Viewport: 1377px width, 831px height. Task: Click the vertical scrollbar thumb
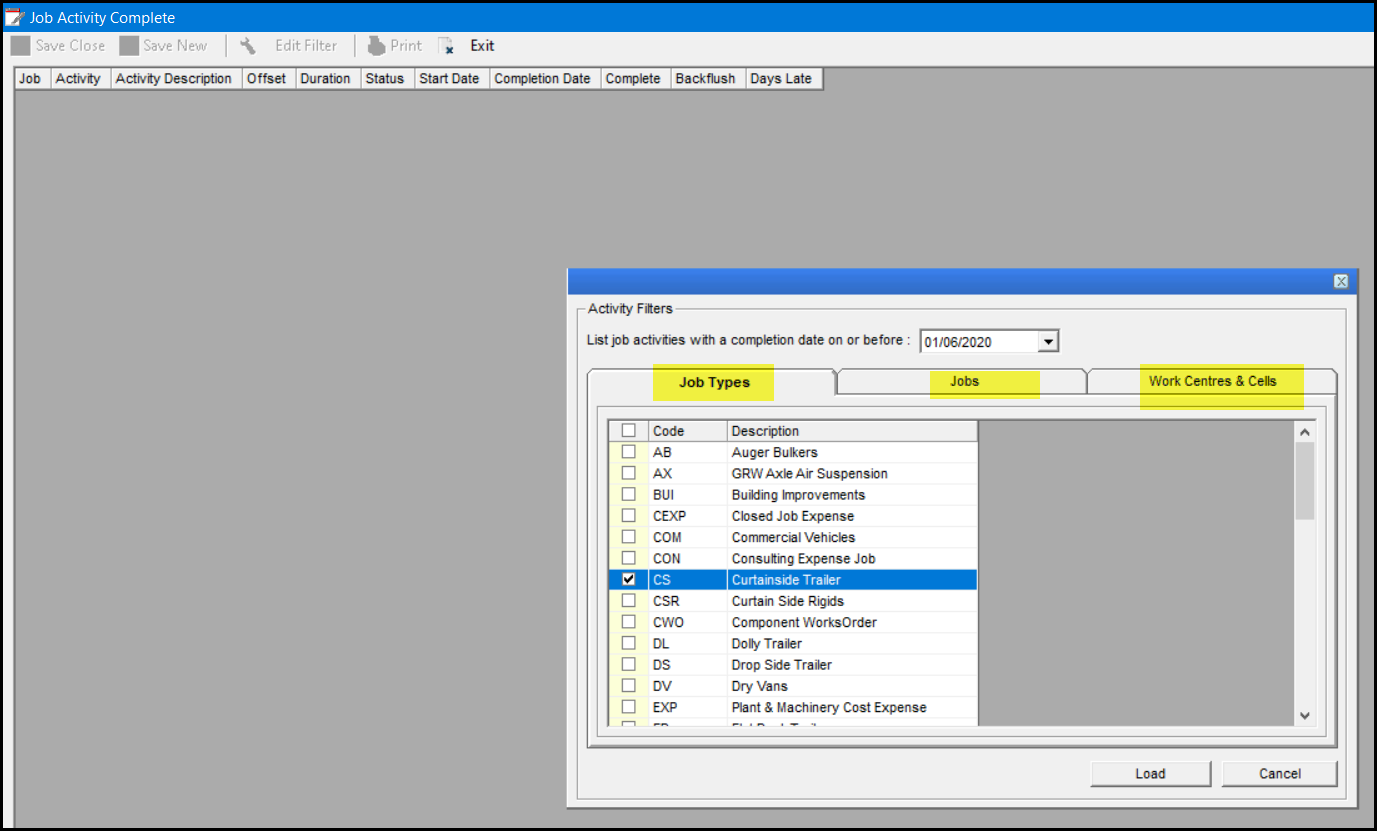(1304, 480)
